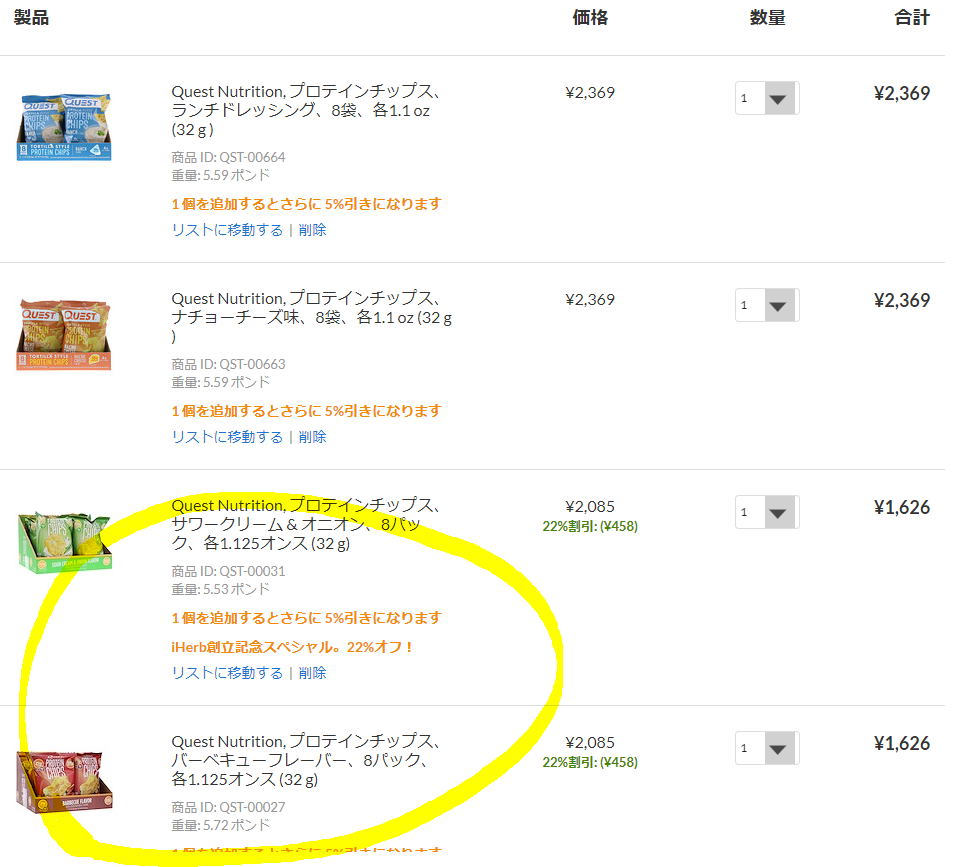
Task: Move Nacho Cheese chips to list
Action: click(227, 437)
